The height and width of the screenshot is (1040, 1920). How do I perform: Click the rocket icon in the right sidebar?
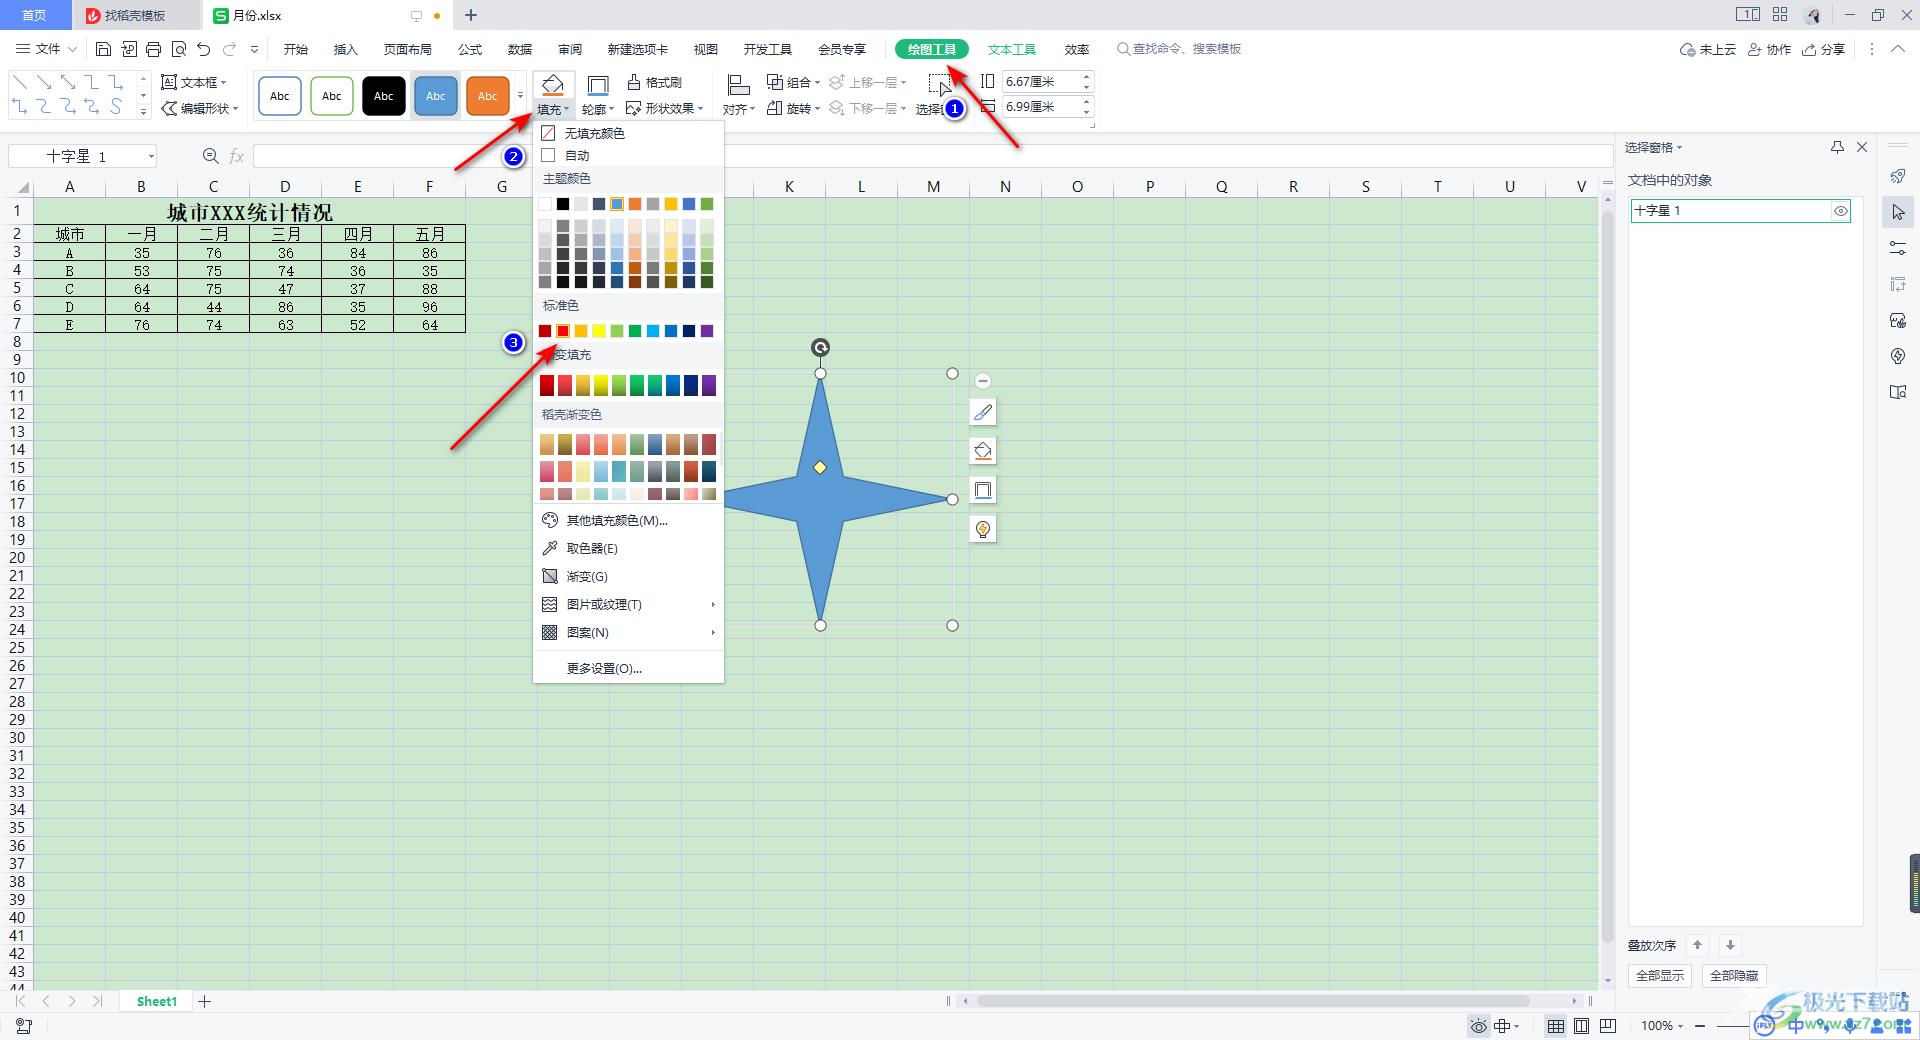(1898, 177)
